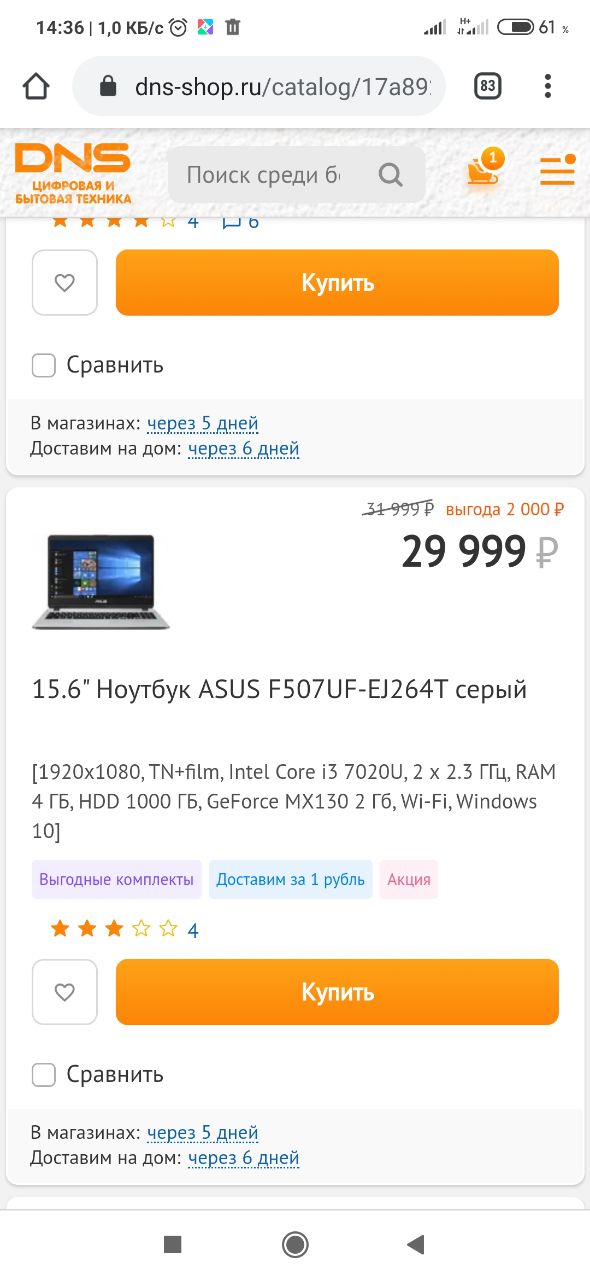Tap the browser home icon
This screenshot has width=590, height=1280.
36,86
